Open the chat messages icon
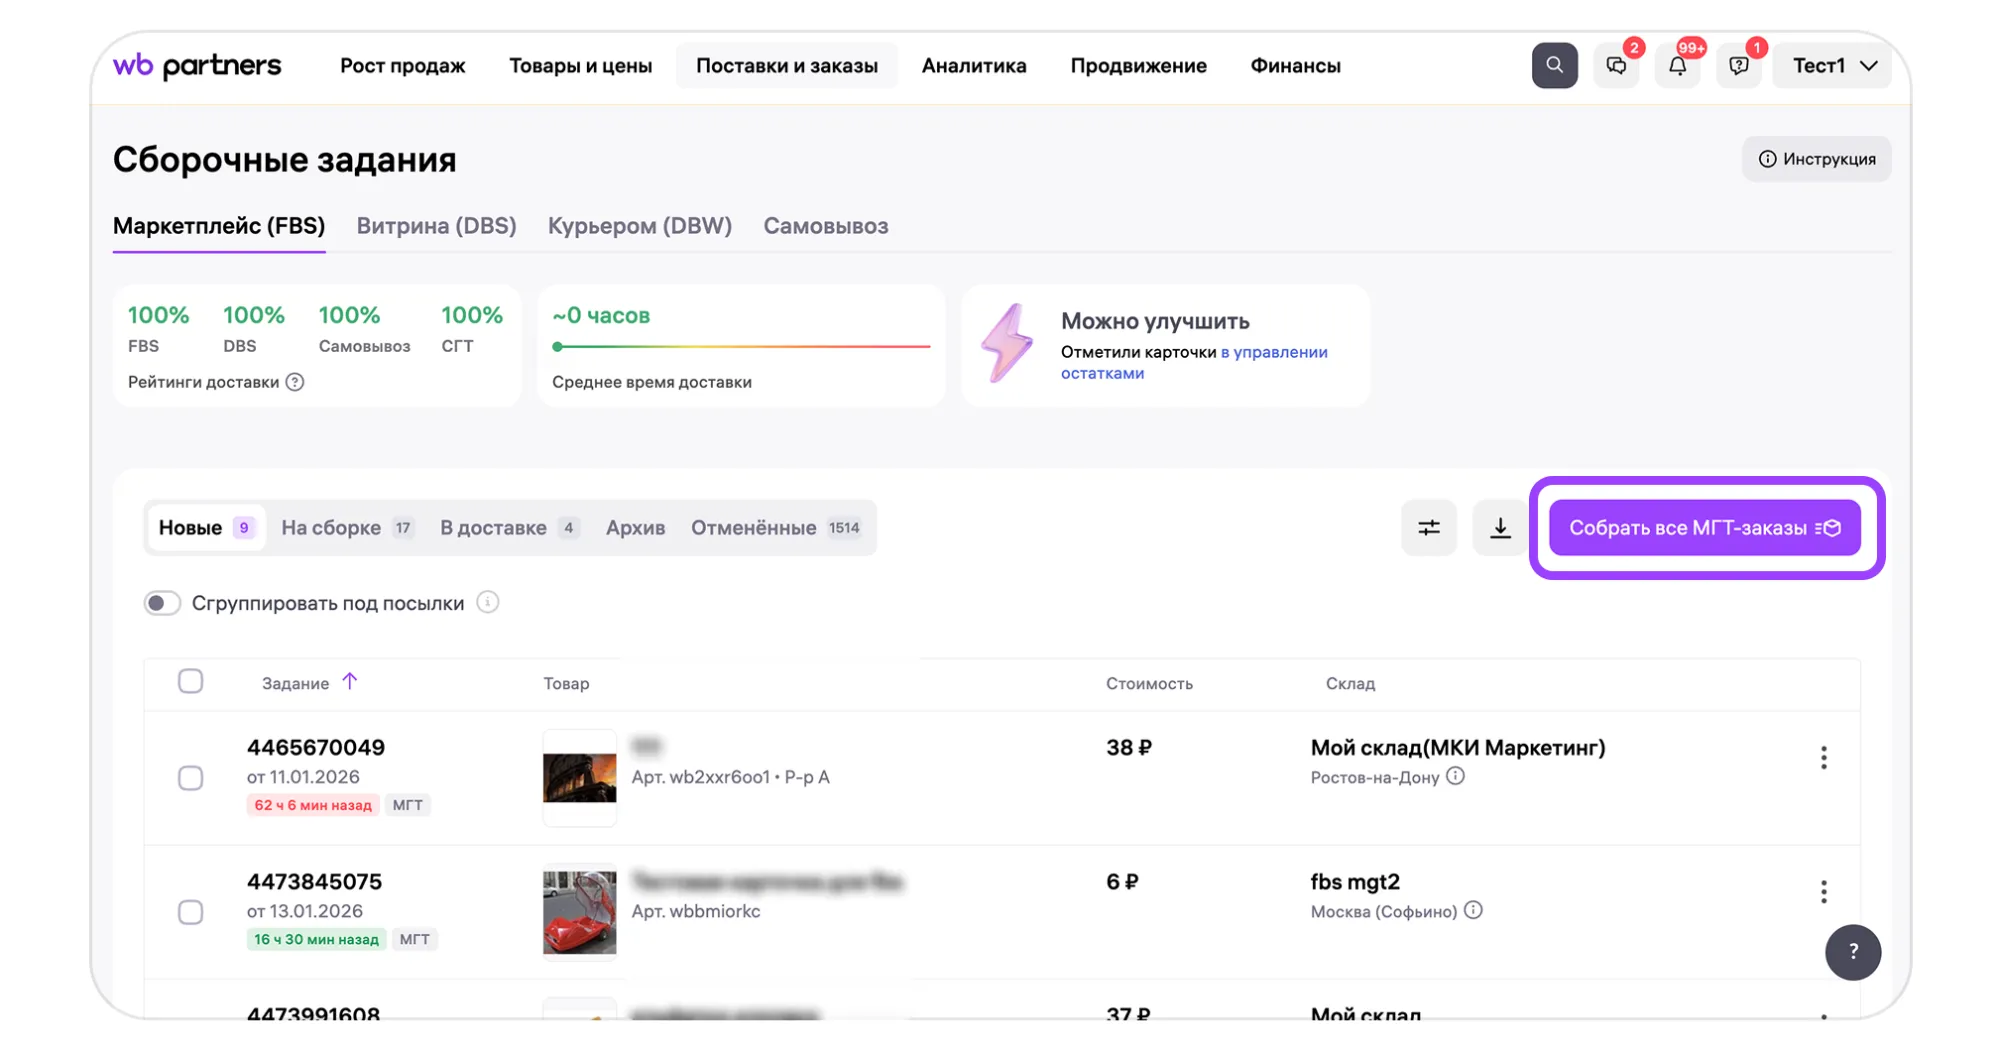Screen dimensions: 1999x1051 tap(1615, 66)
